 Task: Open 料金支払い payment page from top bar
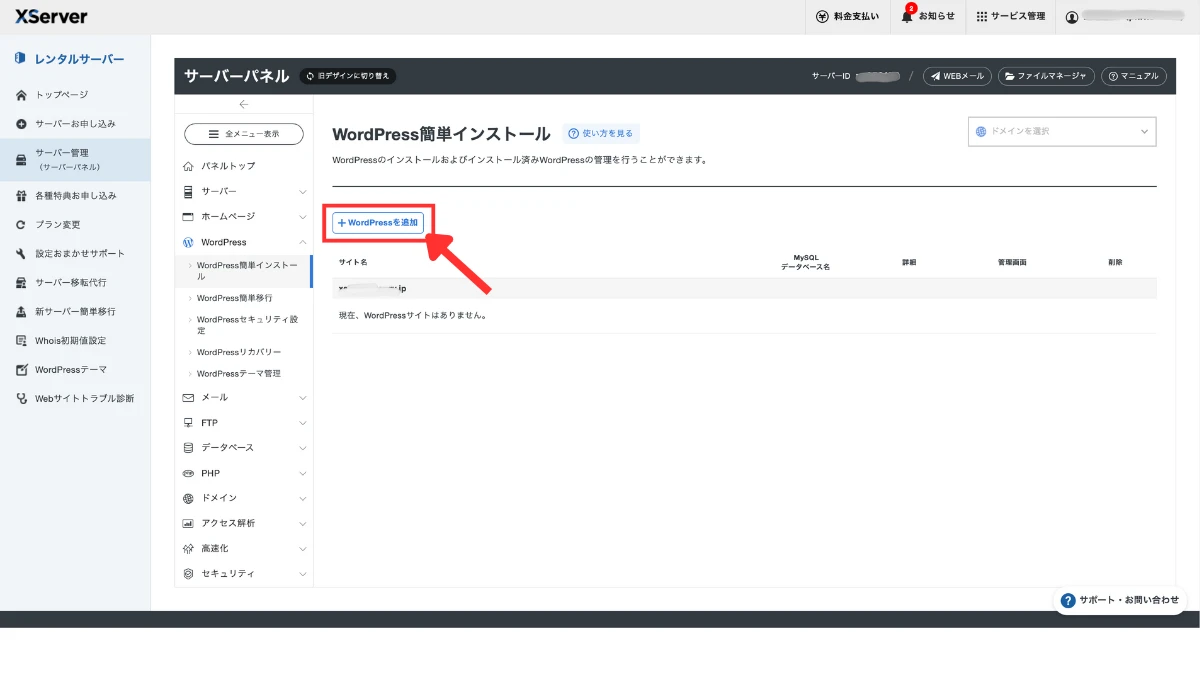[x=846, y=16]
